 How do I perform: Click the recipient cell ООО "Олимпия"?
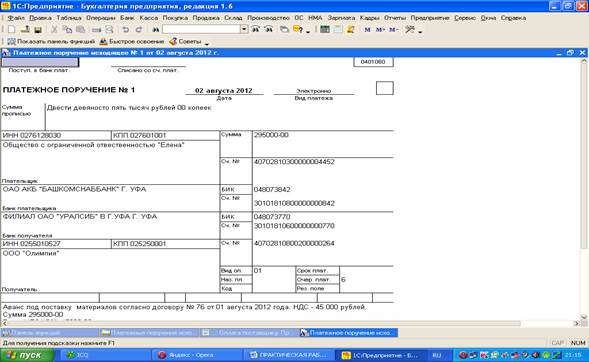pyautogui.click(x=110, y=270)
